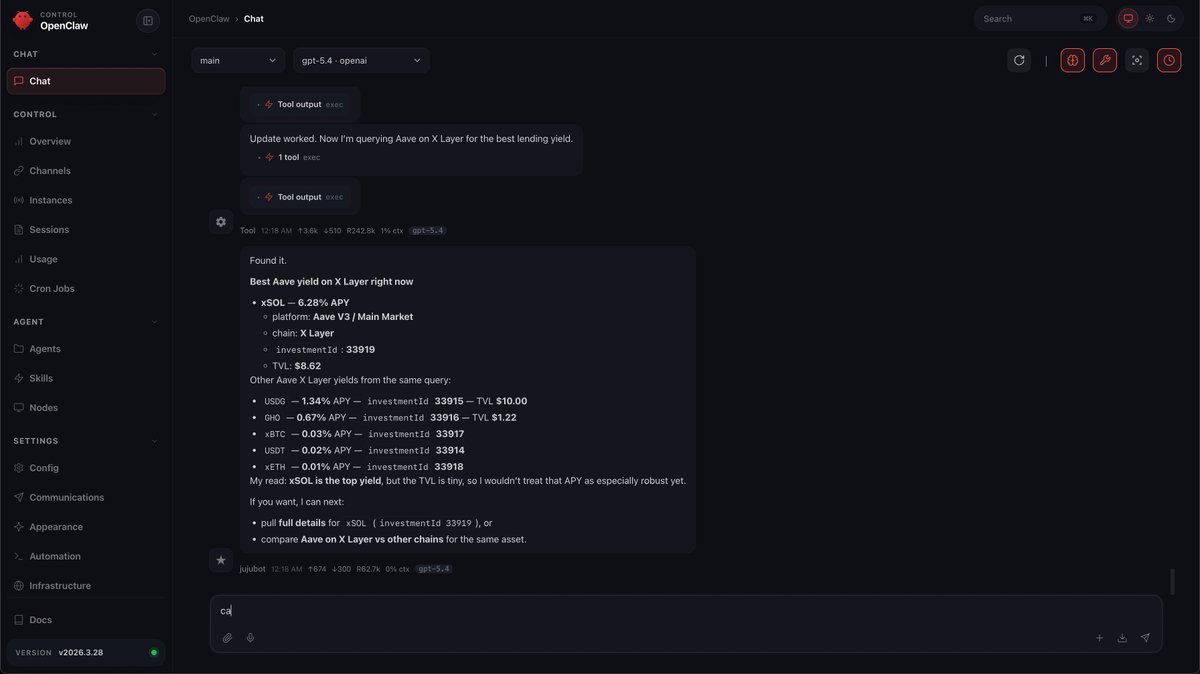Toggle focus mode frame icon
1200x674 pixels.
pos(1137,60)
